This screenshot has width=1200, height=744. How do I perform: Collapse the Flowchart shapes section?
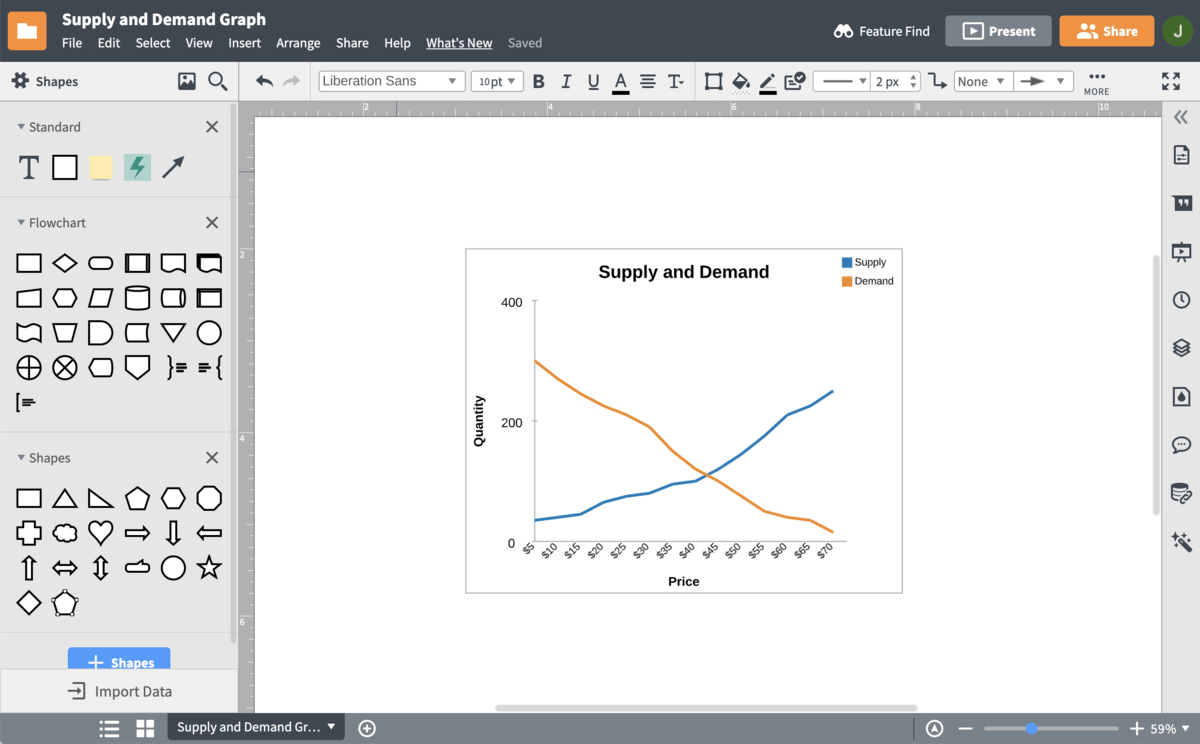(x=21, y=223)
